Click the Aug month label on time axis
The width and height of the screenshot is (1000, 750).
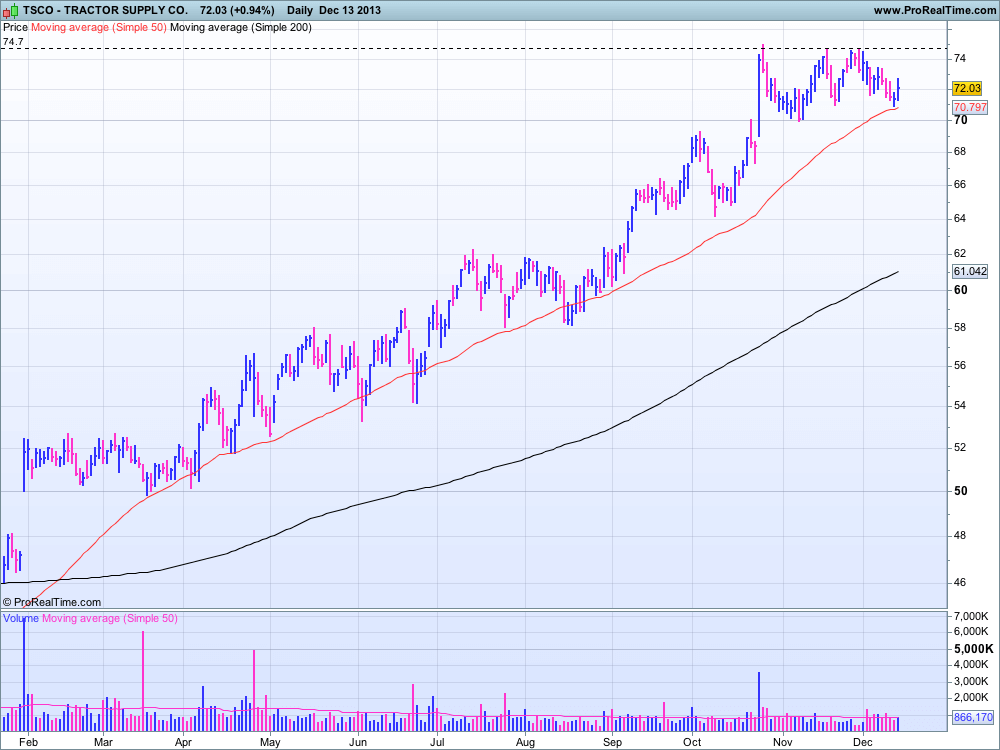(525, 742)
